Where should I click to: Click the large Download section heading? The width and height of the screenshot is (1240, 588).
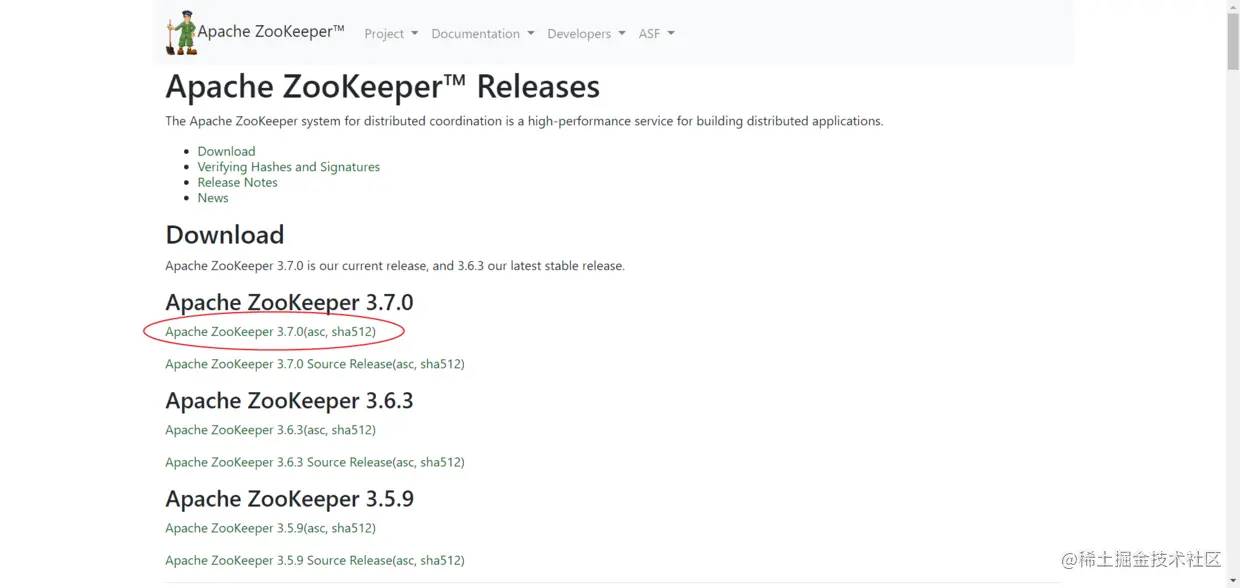click(x=225, y=235)
